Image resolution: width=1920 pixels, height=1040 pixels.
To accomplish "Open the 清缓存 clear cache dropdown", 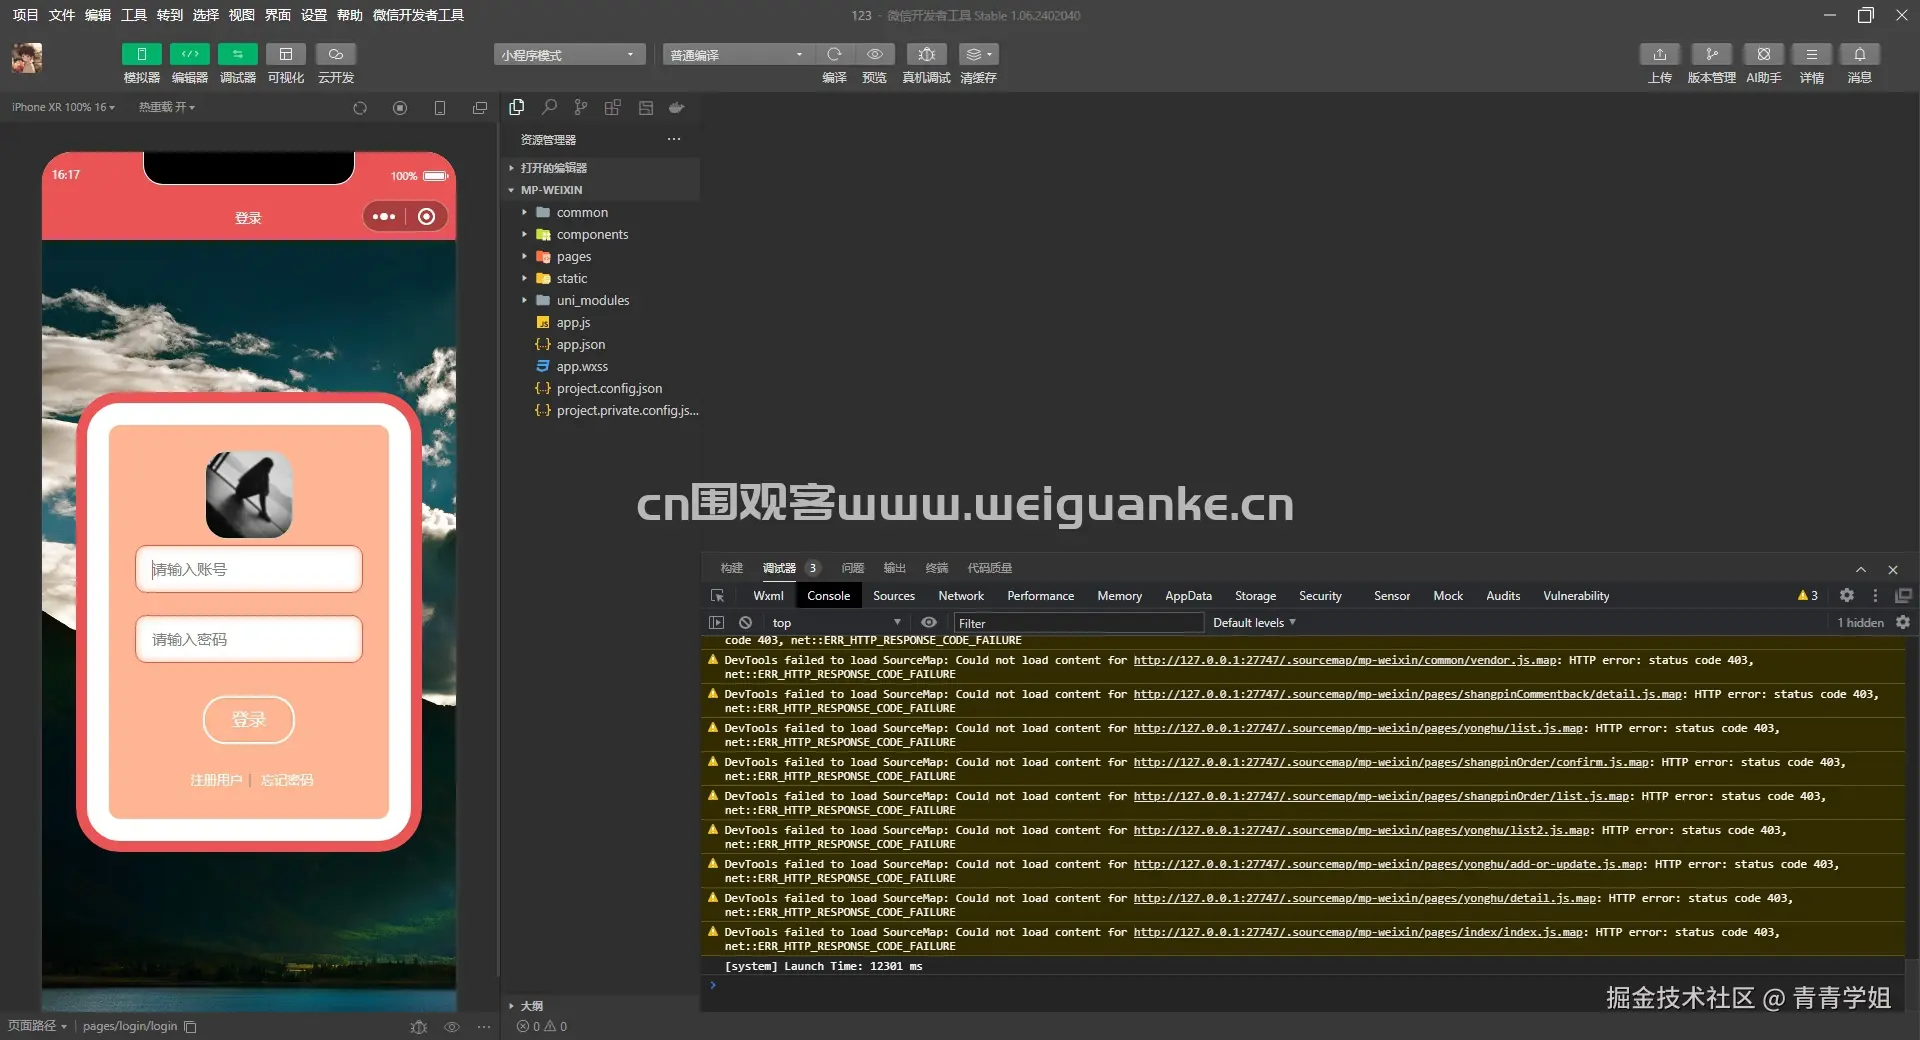I will point(978,54).
